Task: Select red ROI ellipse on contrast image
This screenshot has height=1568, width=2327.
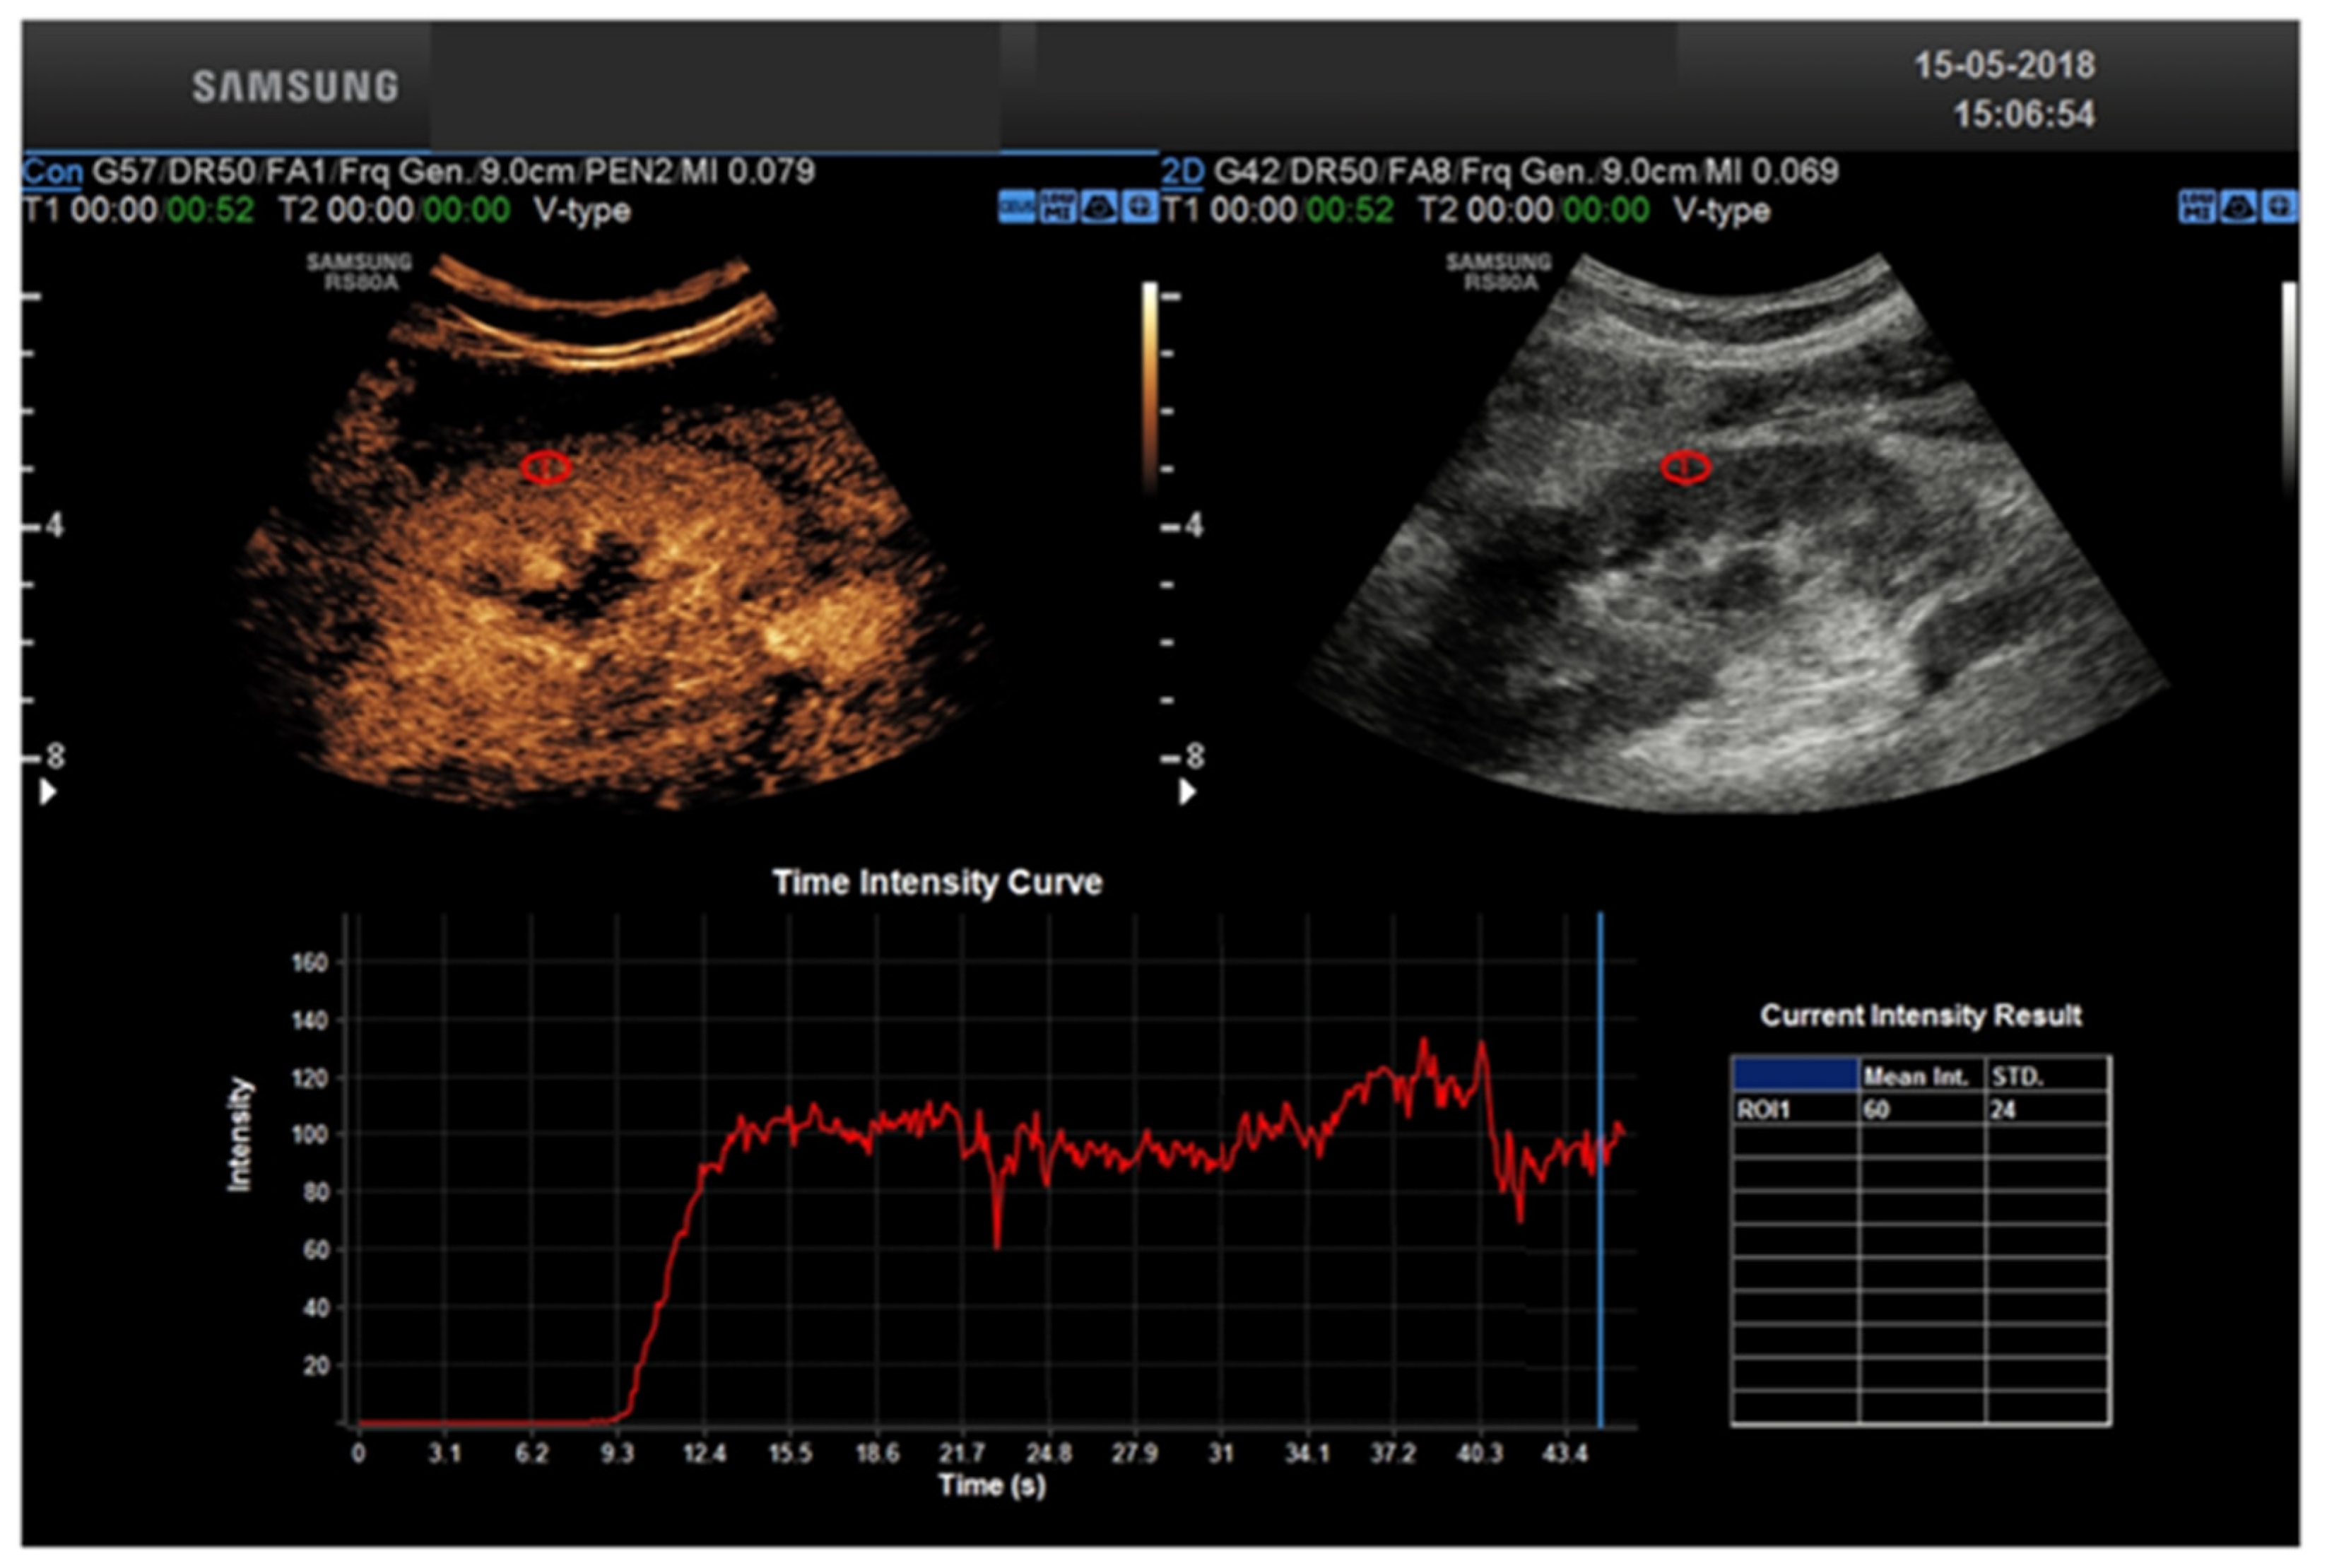Action: tap(546, 467)
